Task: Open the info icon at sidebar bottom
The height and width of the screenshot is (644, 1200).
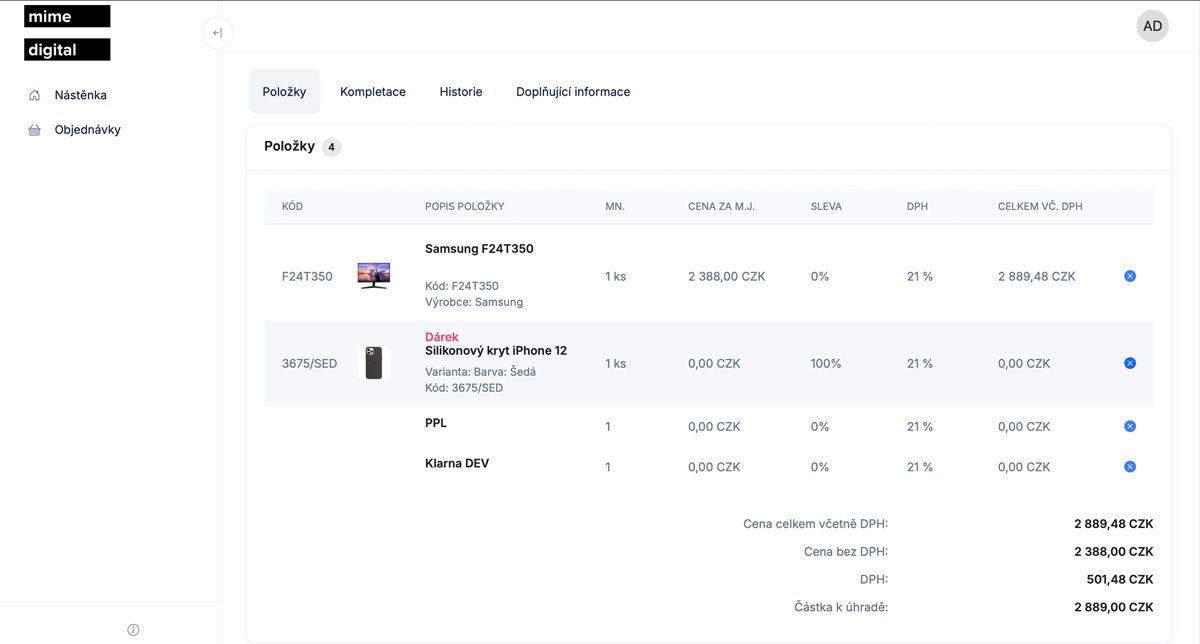Action: pyautogui.click(x=133, y=630)
